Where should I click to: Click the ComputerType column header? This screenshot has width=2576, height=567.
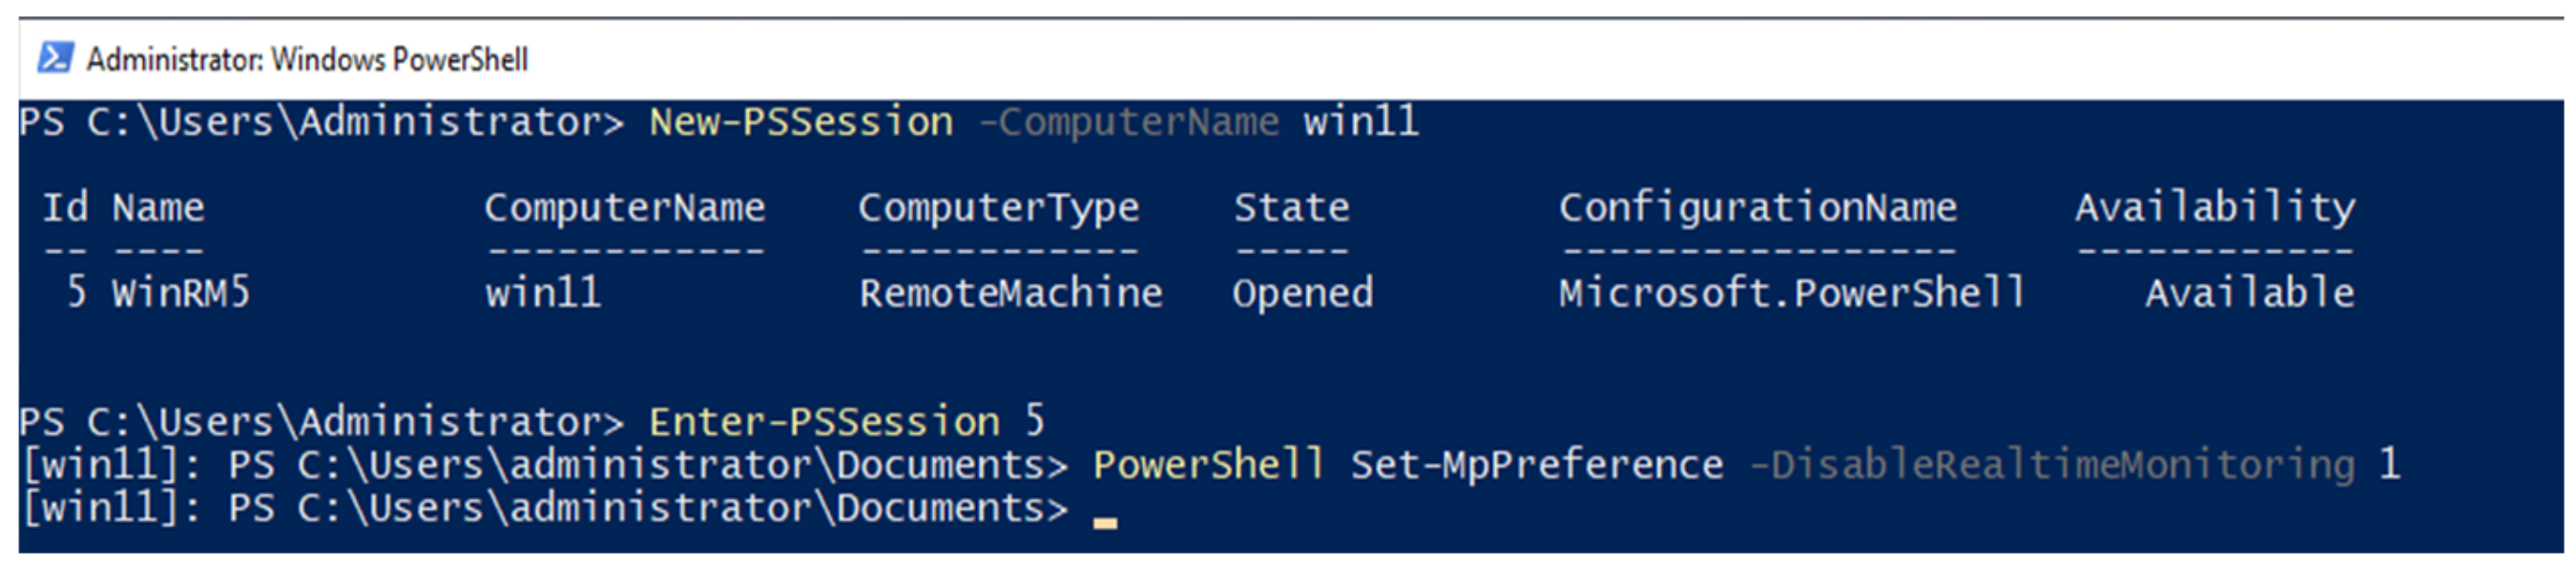tap(998, 208)
